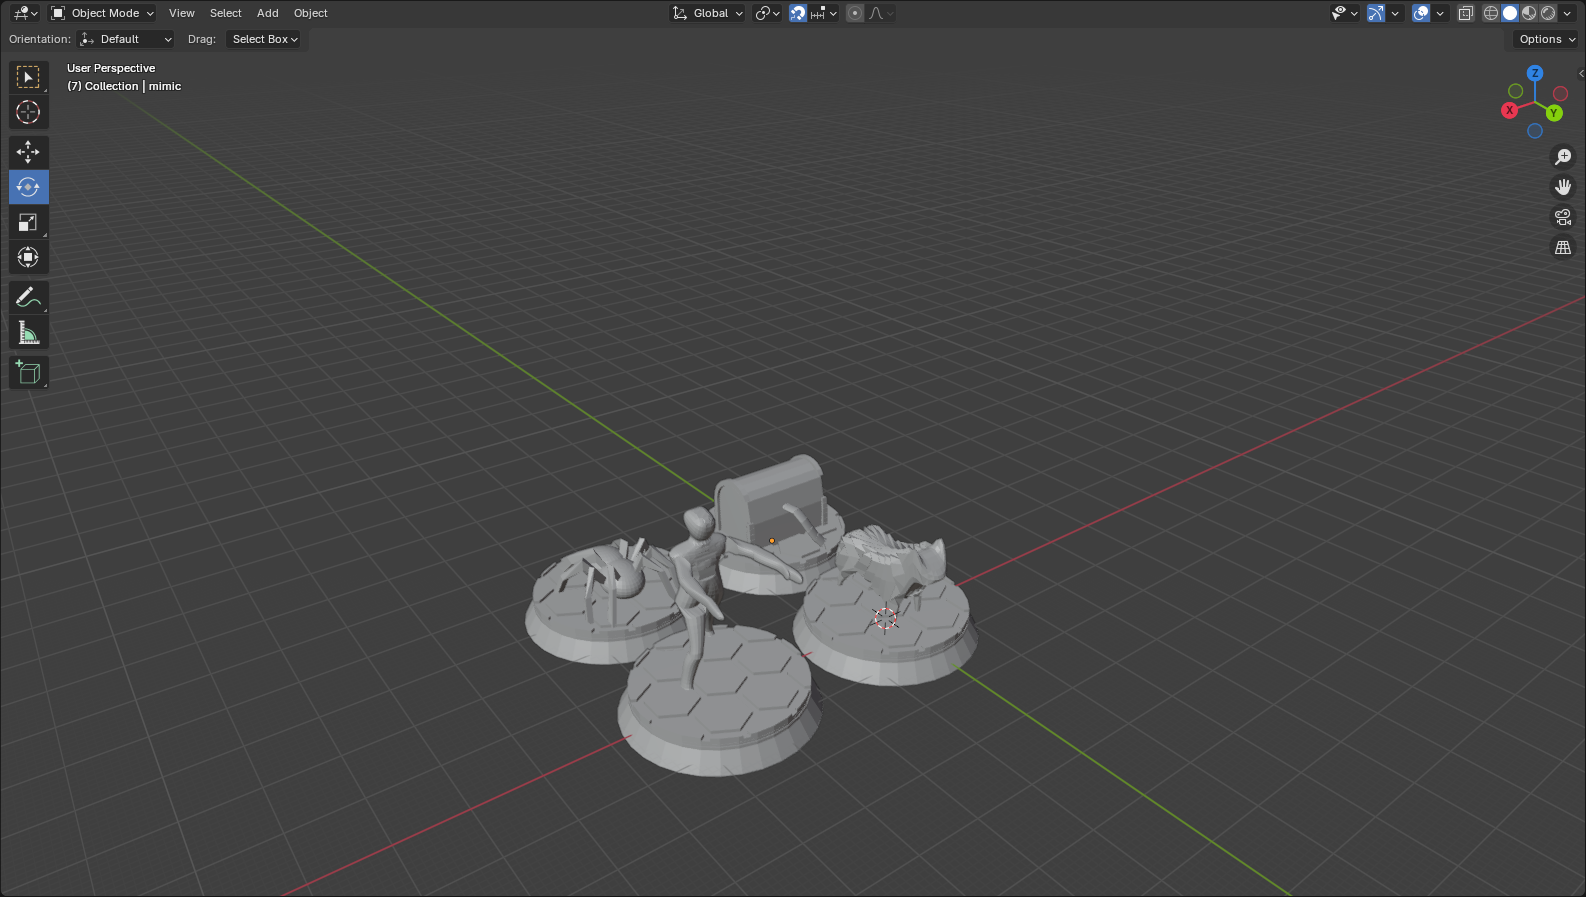This screenshot has width=1586, height=897.
Task: Open the Select menu
Action: tap(226, 13)
